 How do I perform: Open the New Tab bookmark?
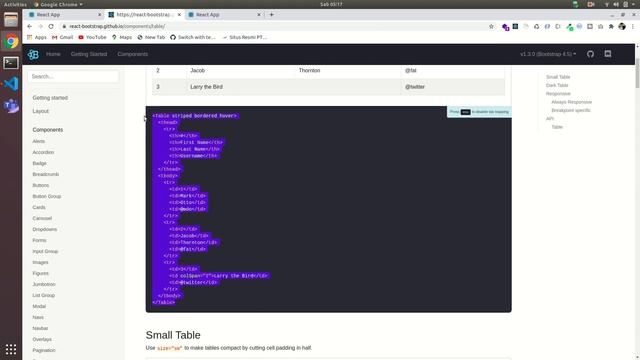click(x=151, y=37)
